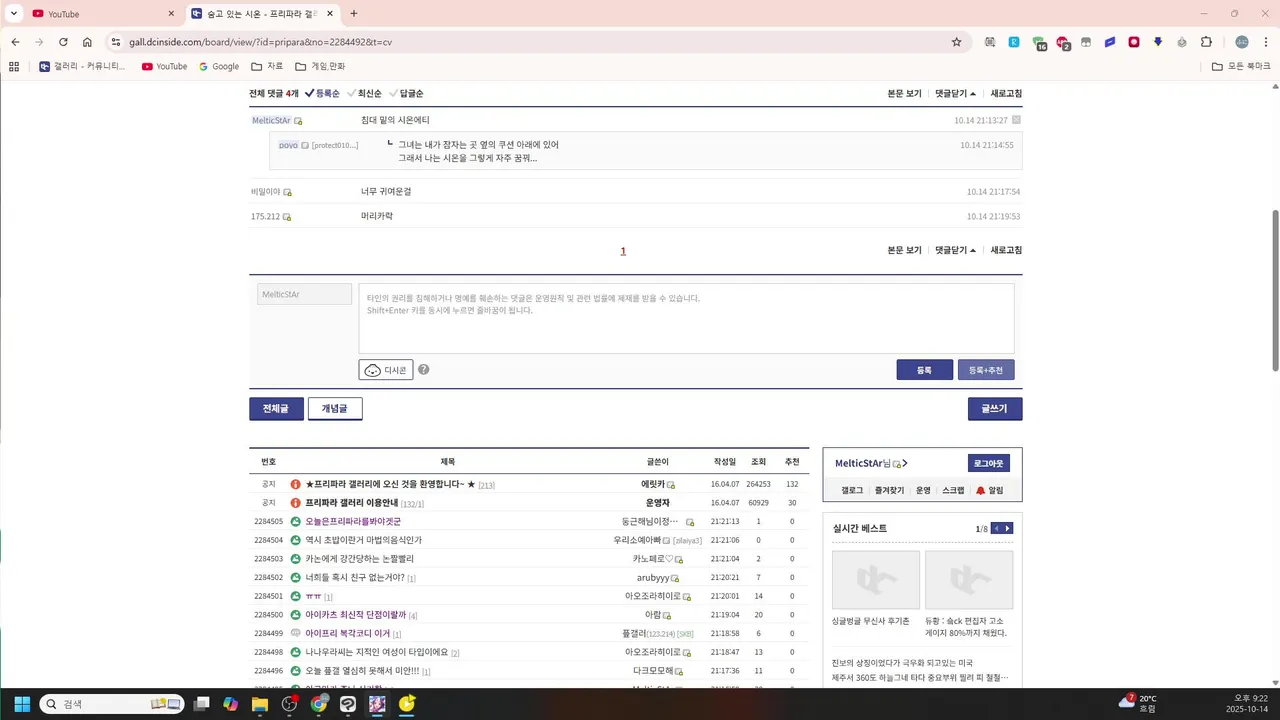The image size is (1280, 720).
Task: Sort comments by 등록순
Action: point(322,93)
